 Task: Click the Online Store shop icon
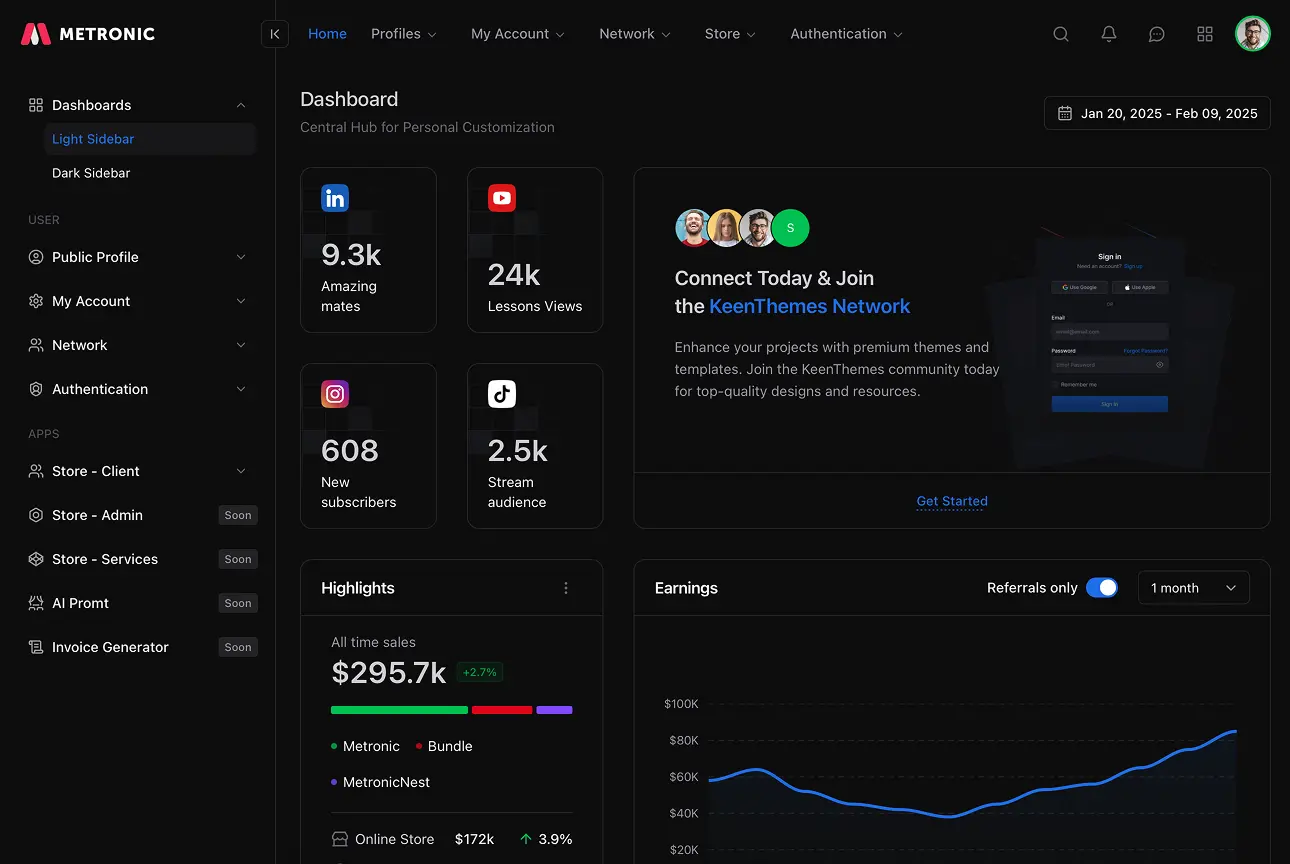pos(340,839)
